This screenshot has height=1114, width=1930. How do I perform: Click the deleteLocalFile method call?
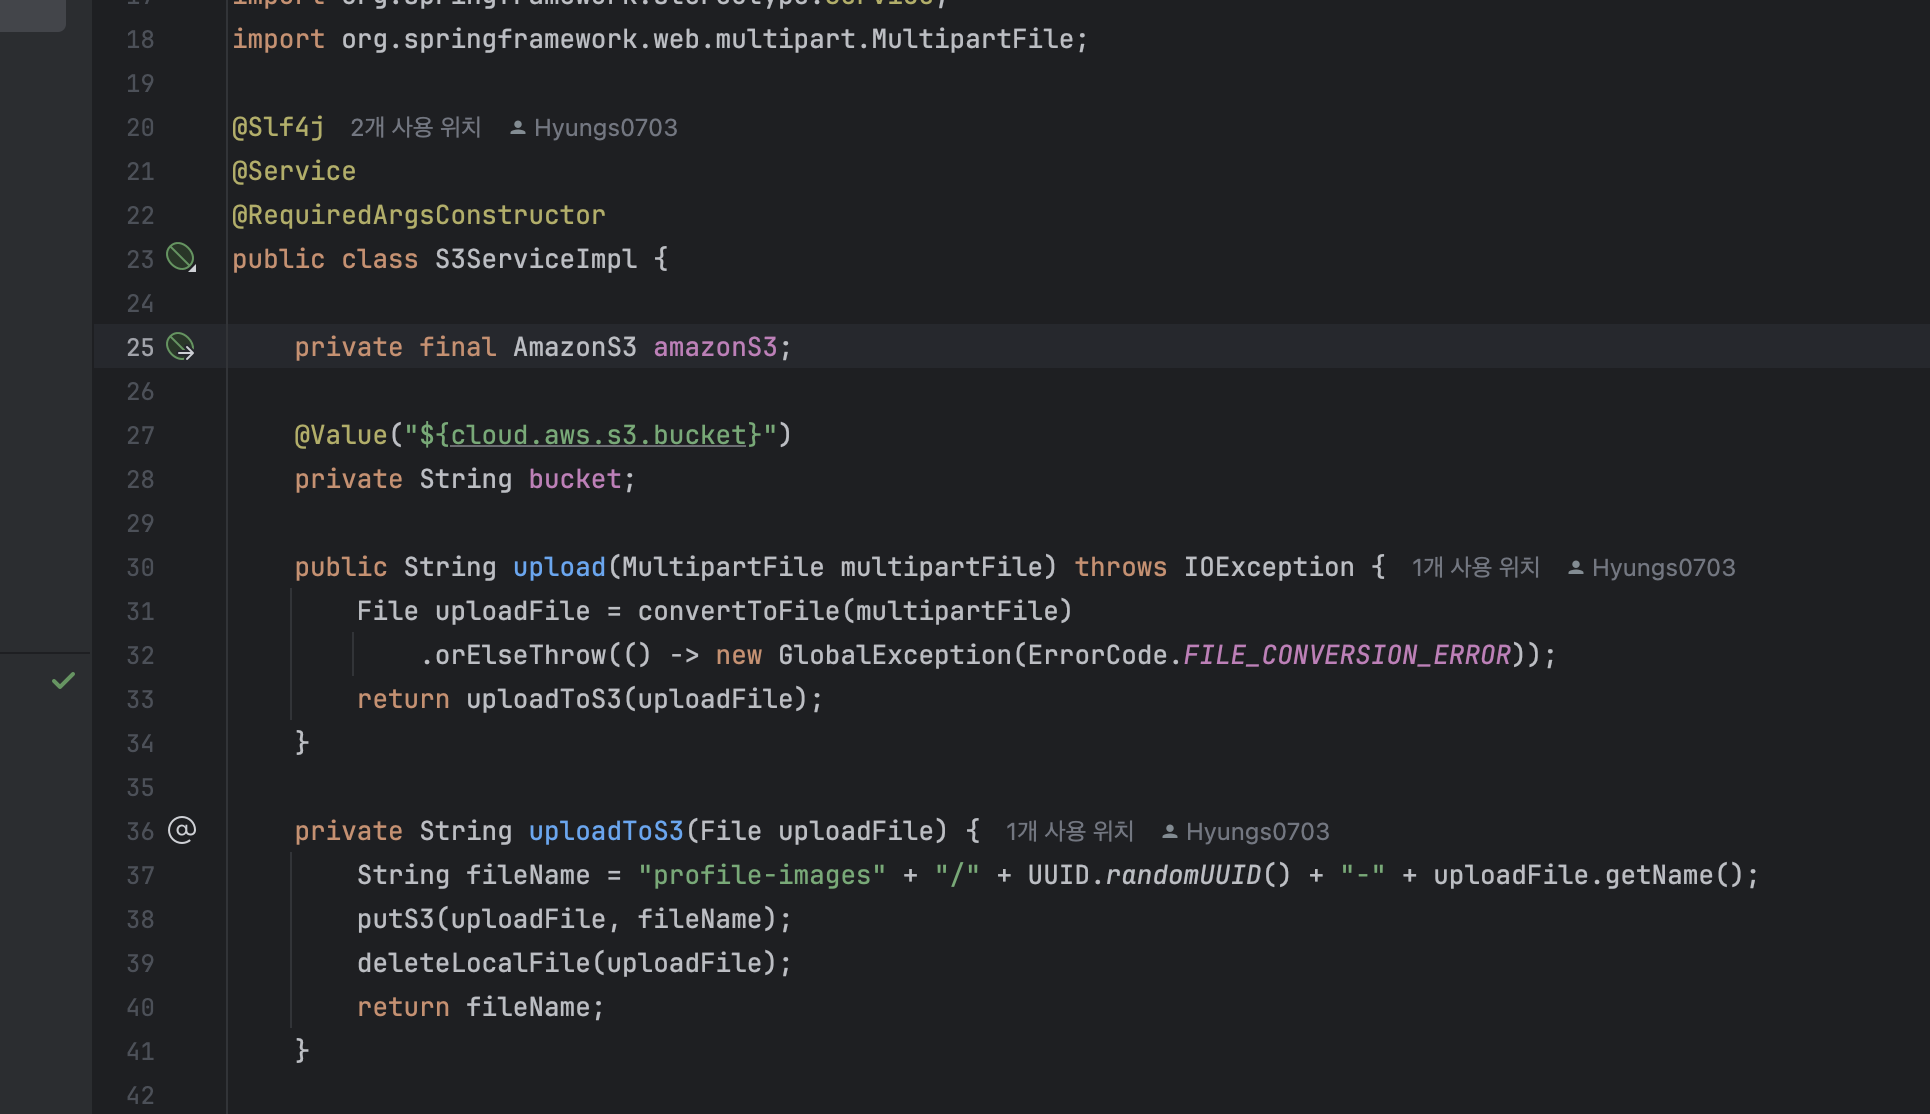tap(474, 963)
